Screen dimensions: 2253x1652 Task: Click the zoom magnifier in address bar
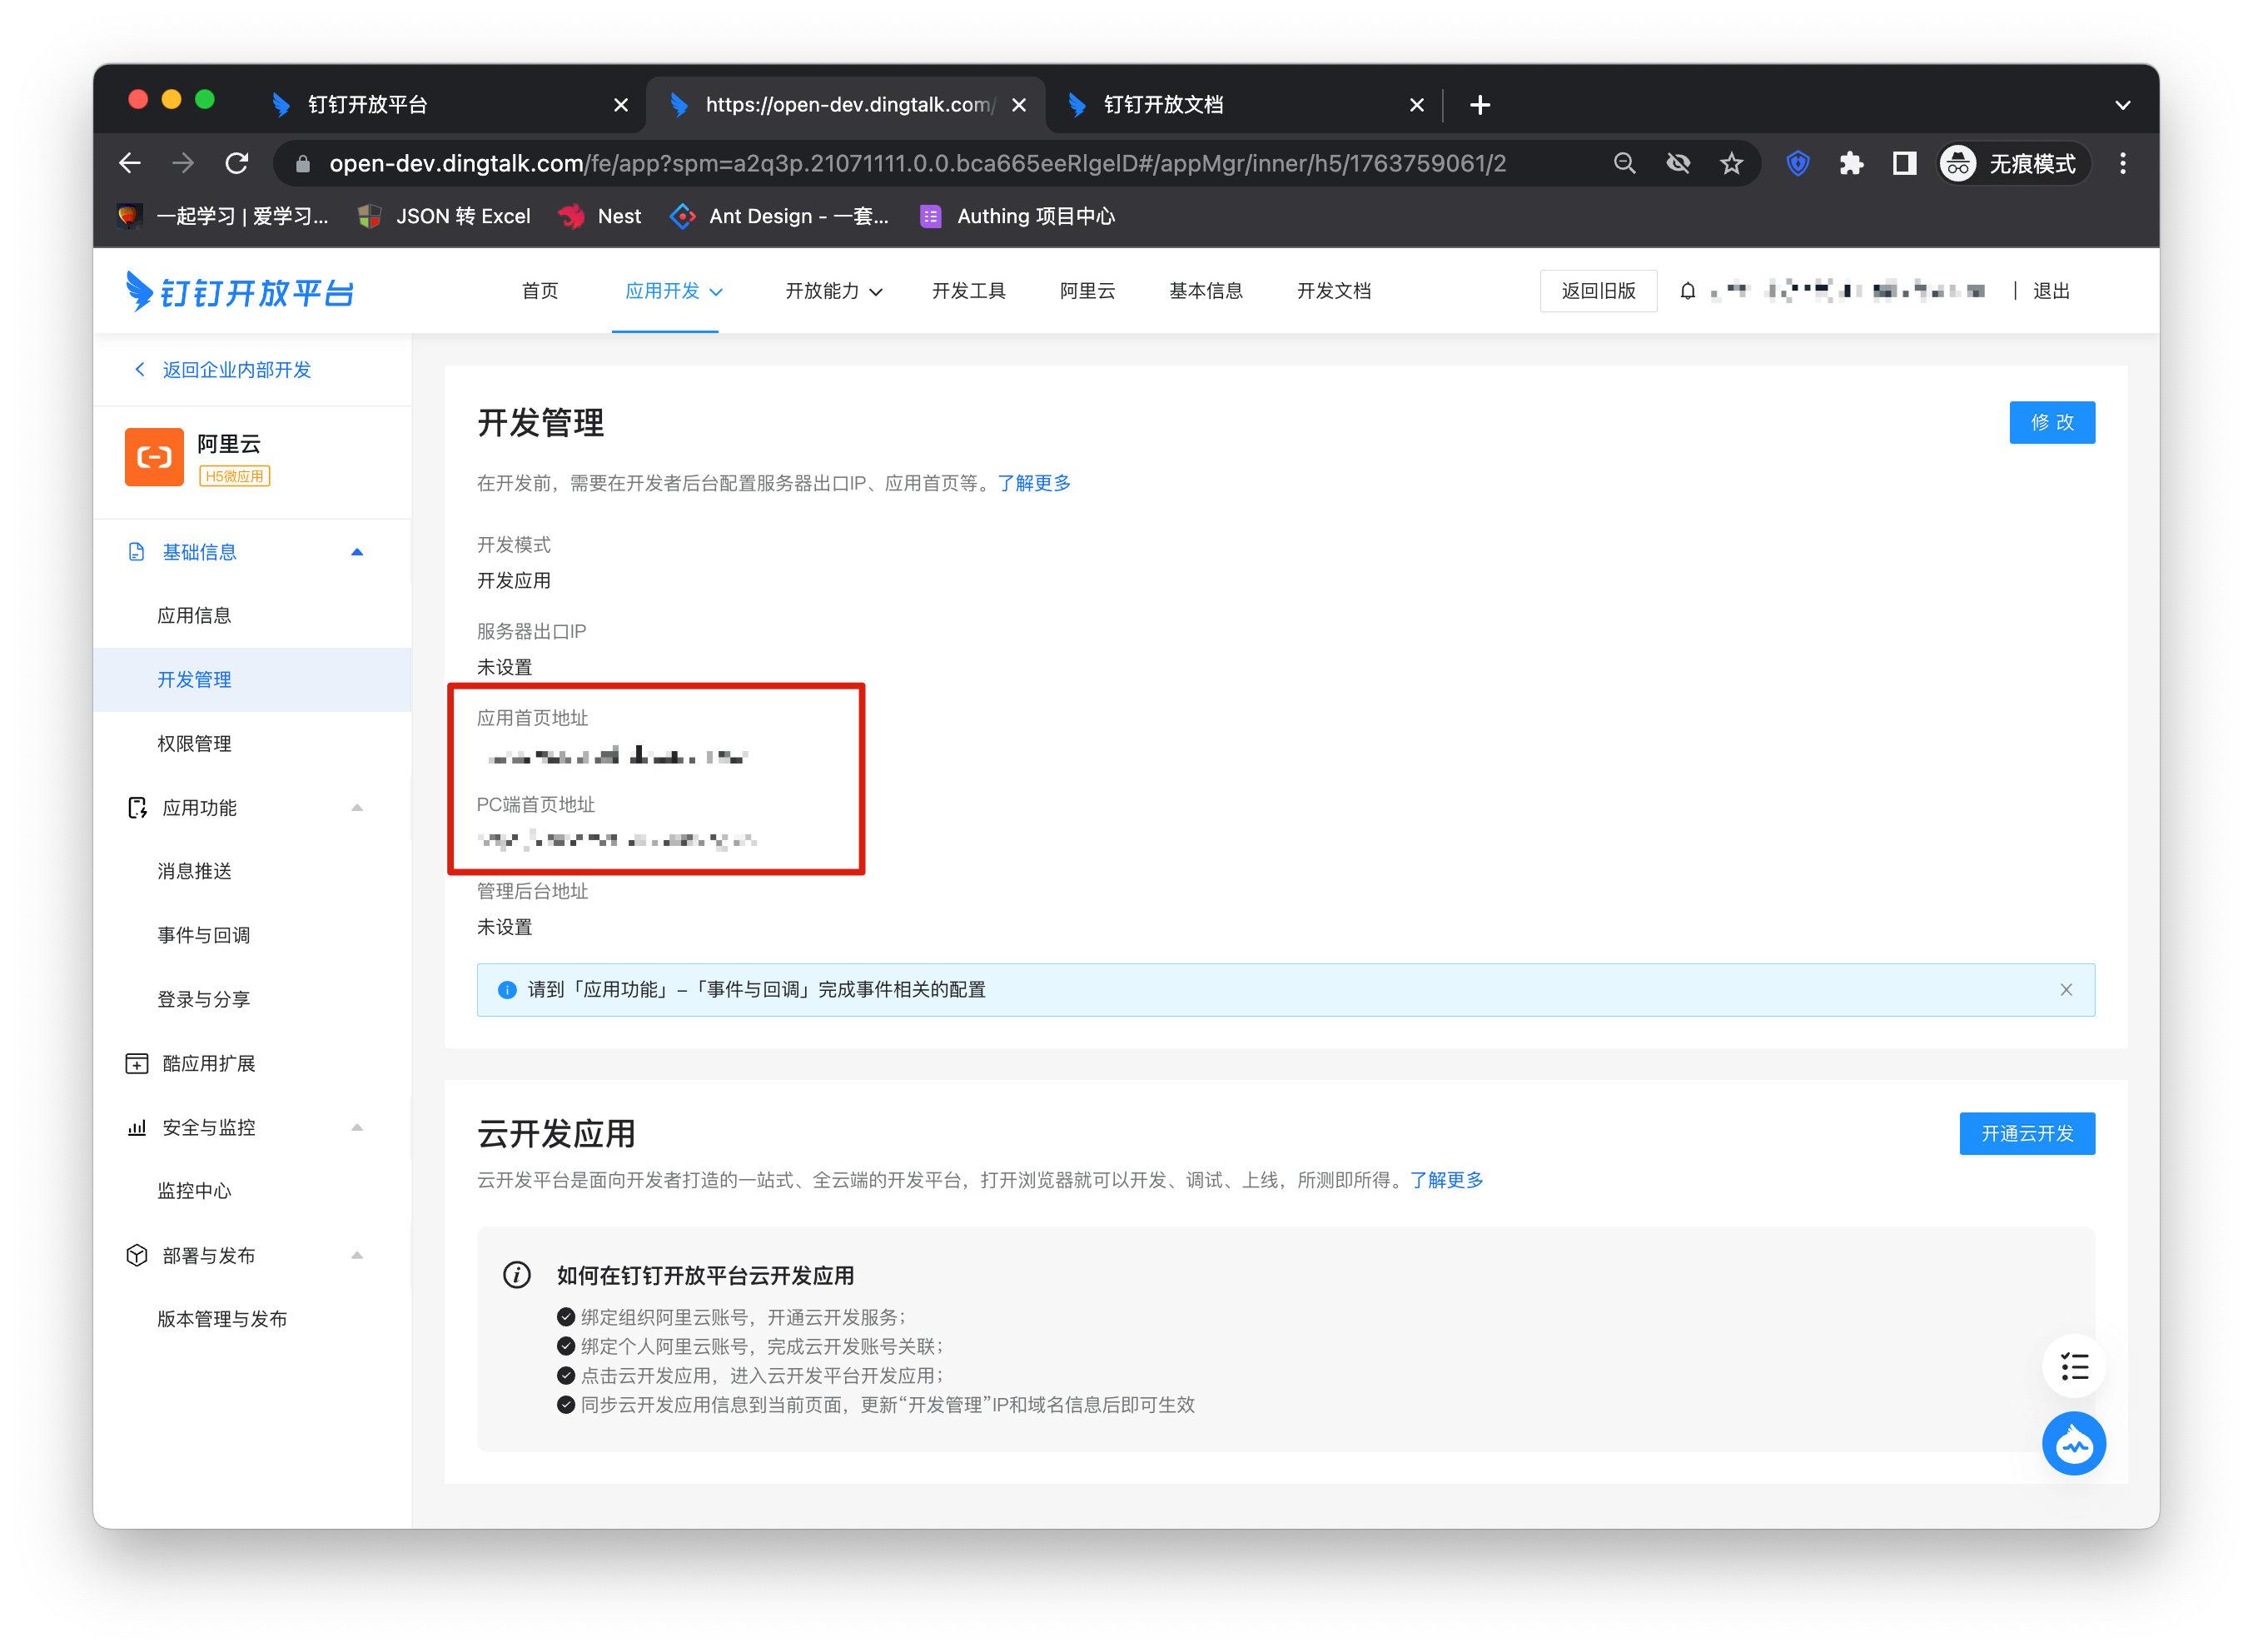pos(1624,163)
